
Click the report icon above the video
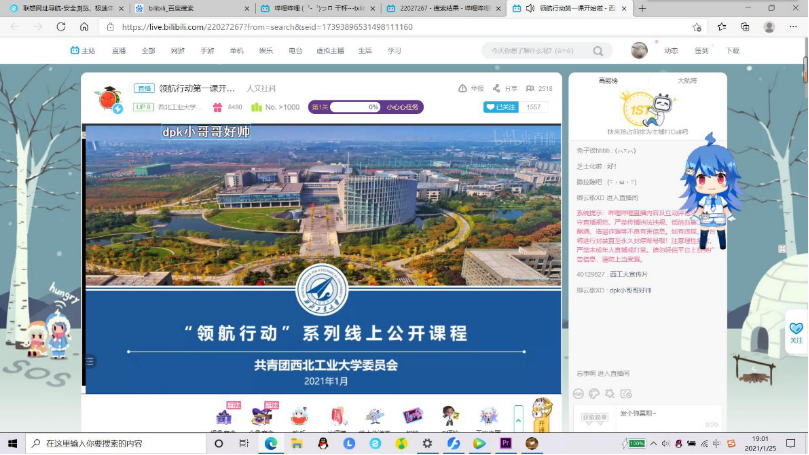point(463,88)
